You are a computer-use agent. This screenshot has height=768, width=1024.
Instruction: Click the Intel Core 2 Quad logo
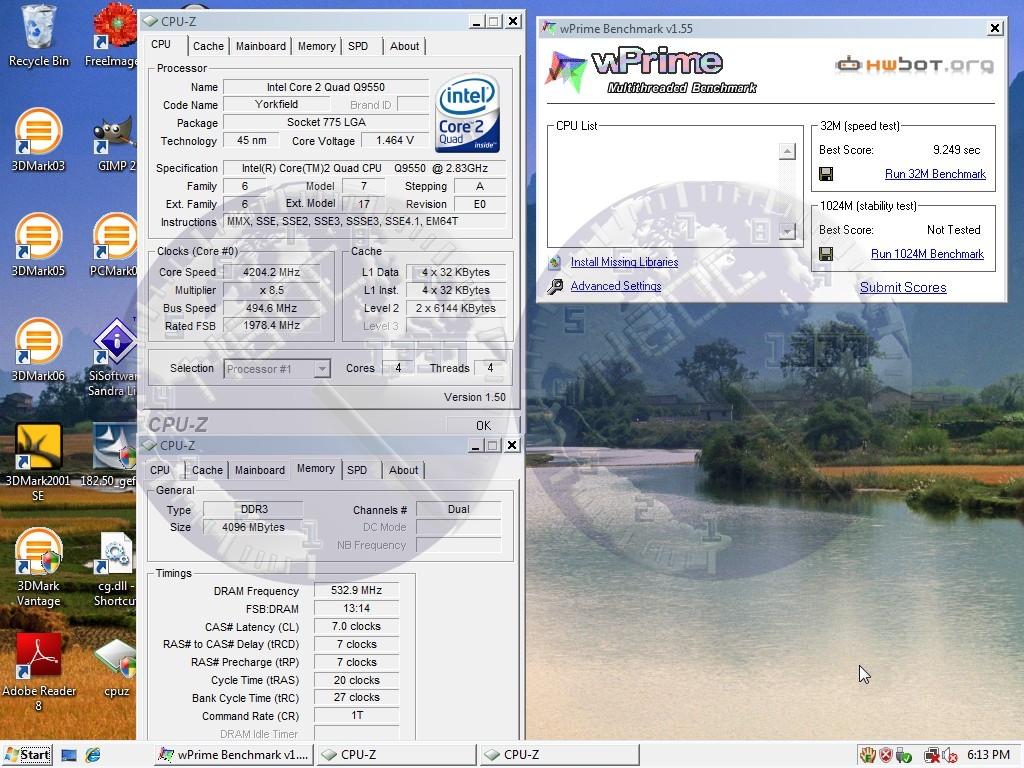[468, 112]
